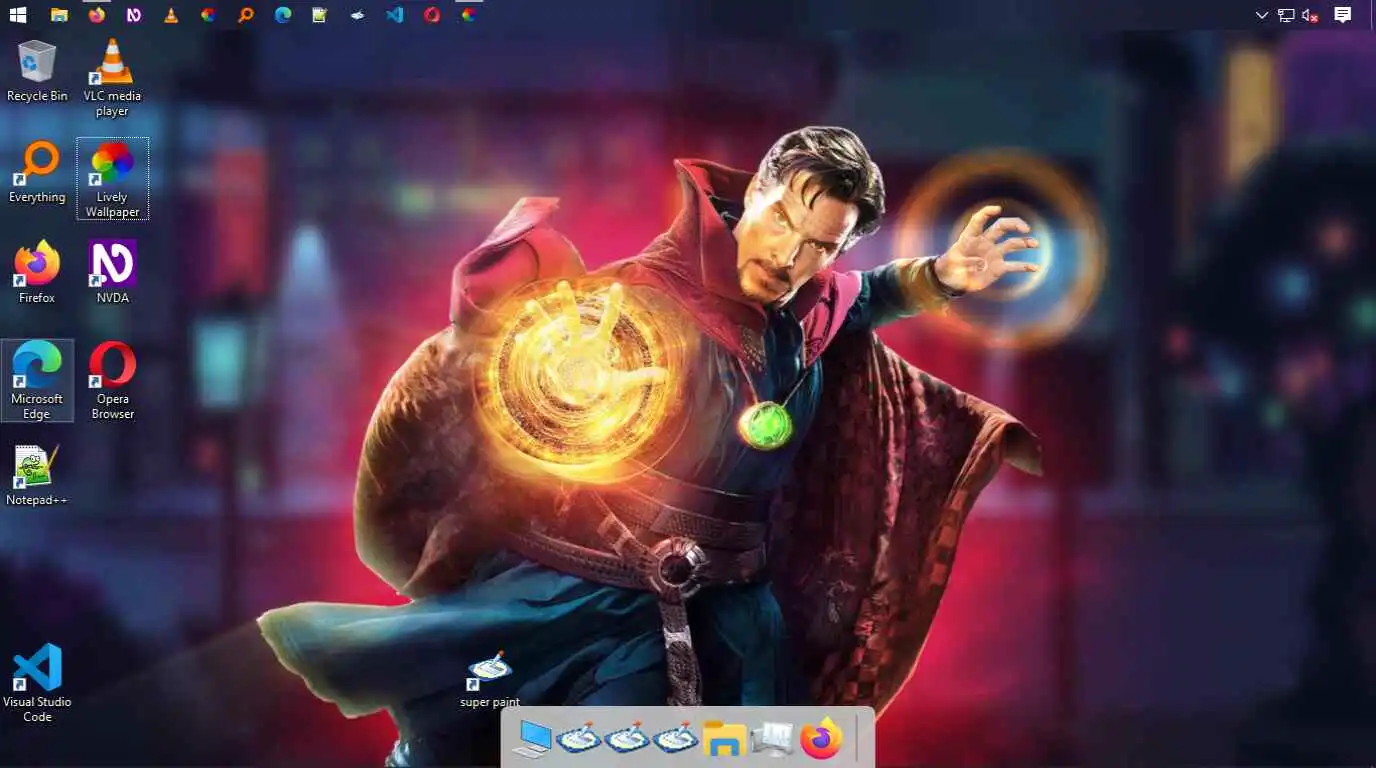
Task: Select the Microsoft Edge desktop shortcut
Action: click(37, 380)
